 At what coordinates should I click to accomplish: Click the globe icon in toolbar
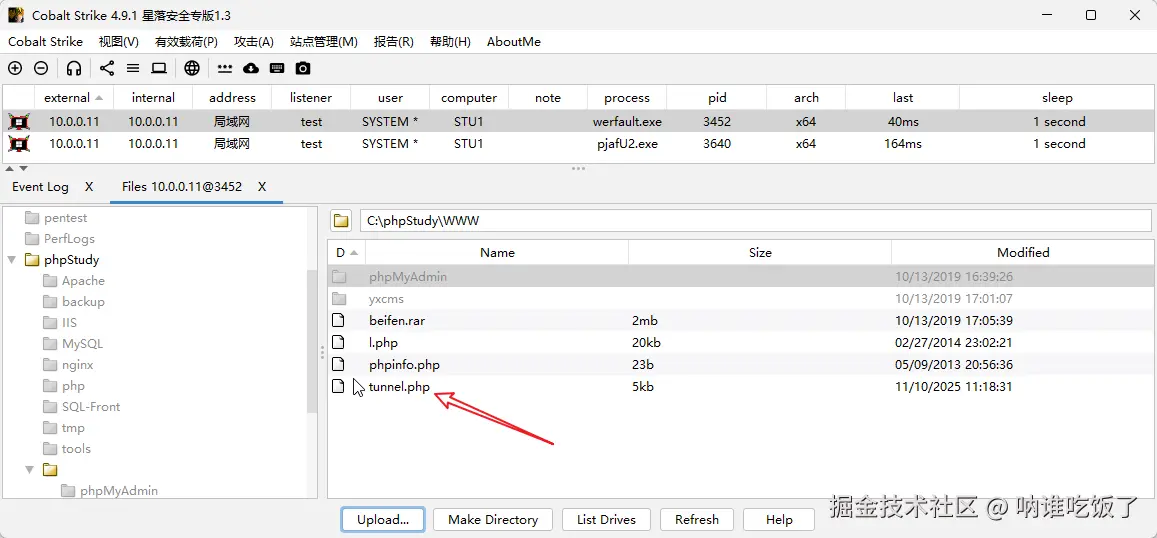pos(192,69)
